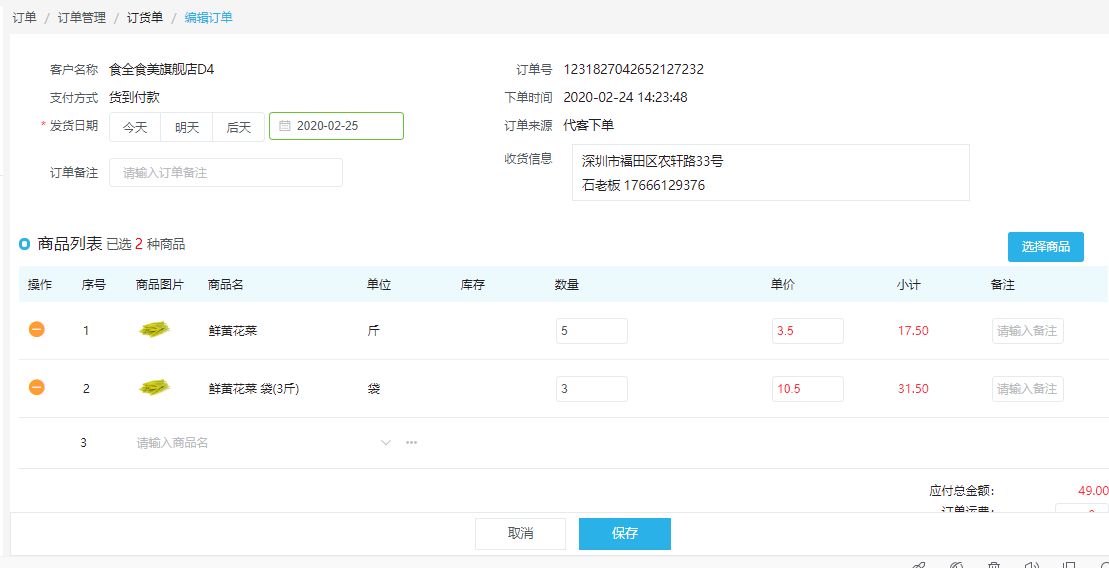Go to 订货单 in the breadcrumb
This screenshot has height=568, width=1109.
144,18
